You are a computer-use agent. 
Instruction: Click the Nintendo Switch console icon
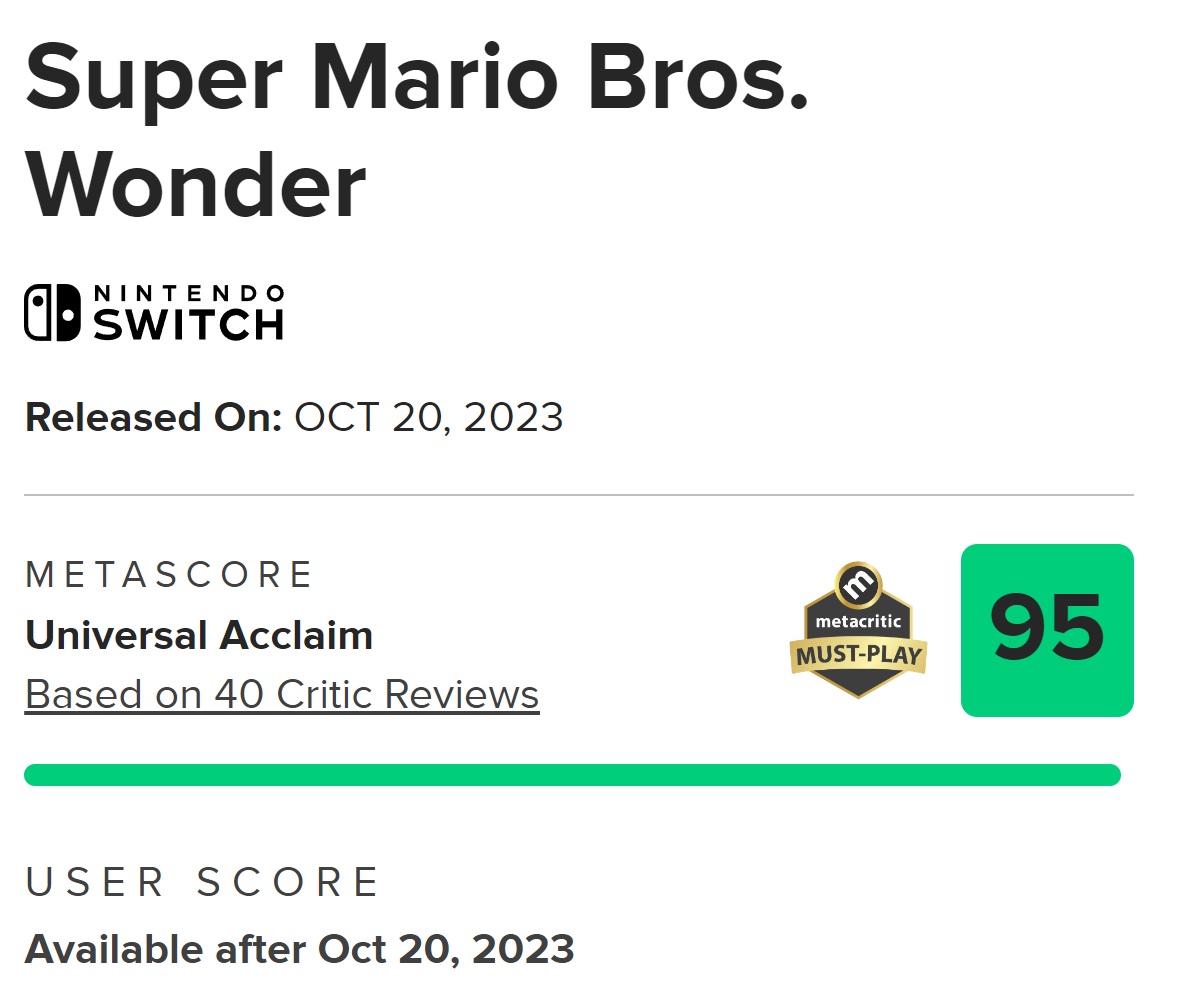click(52, 313)
